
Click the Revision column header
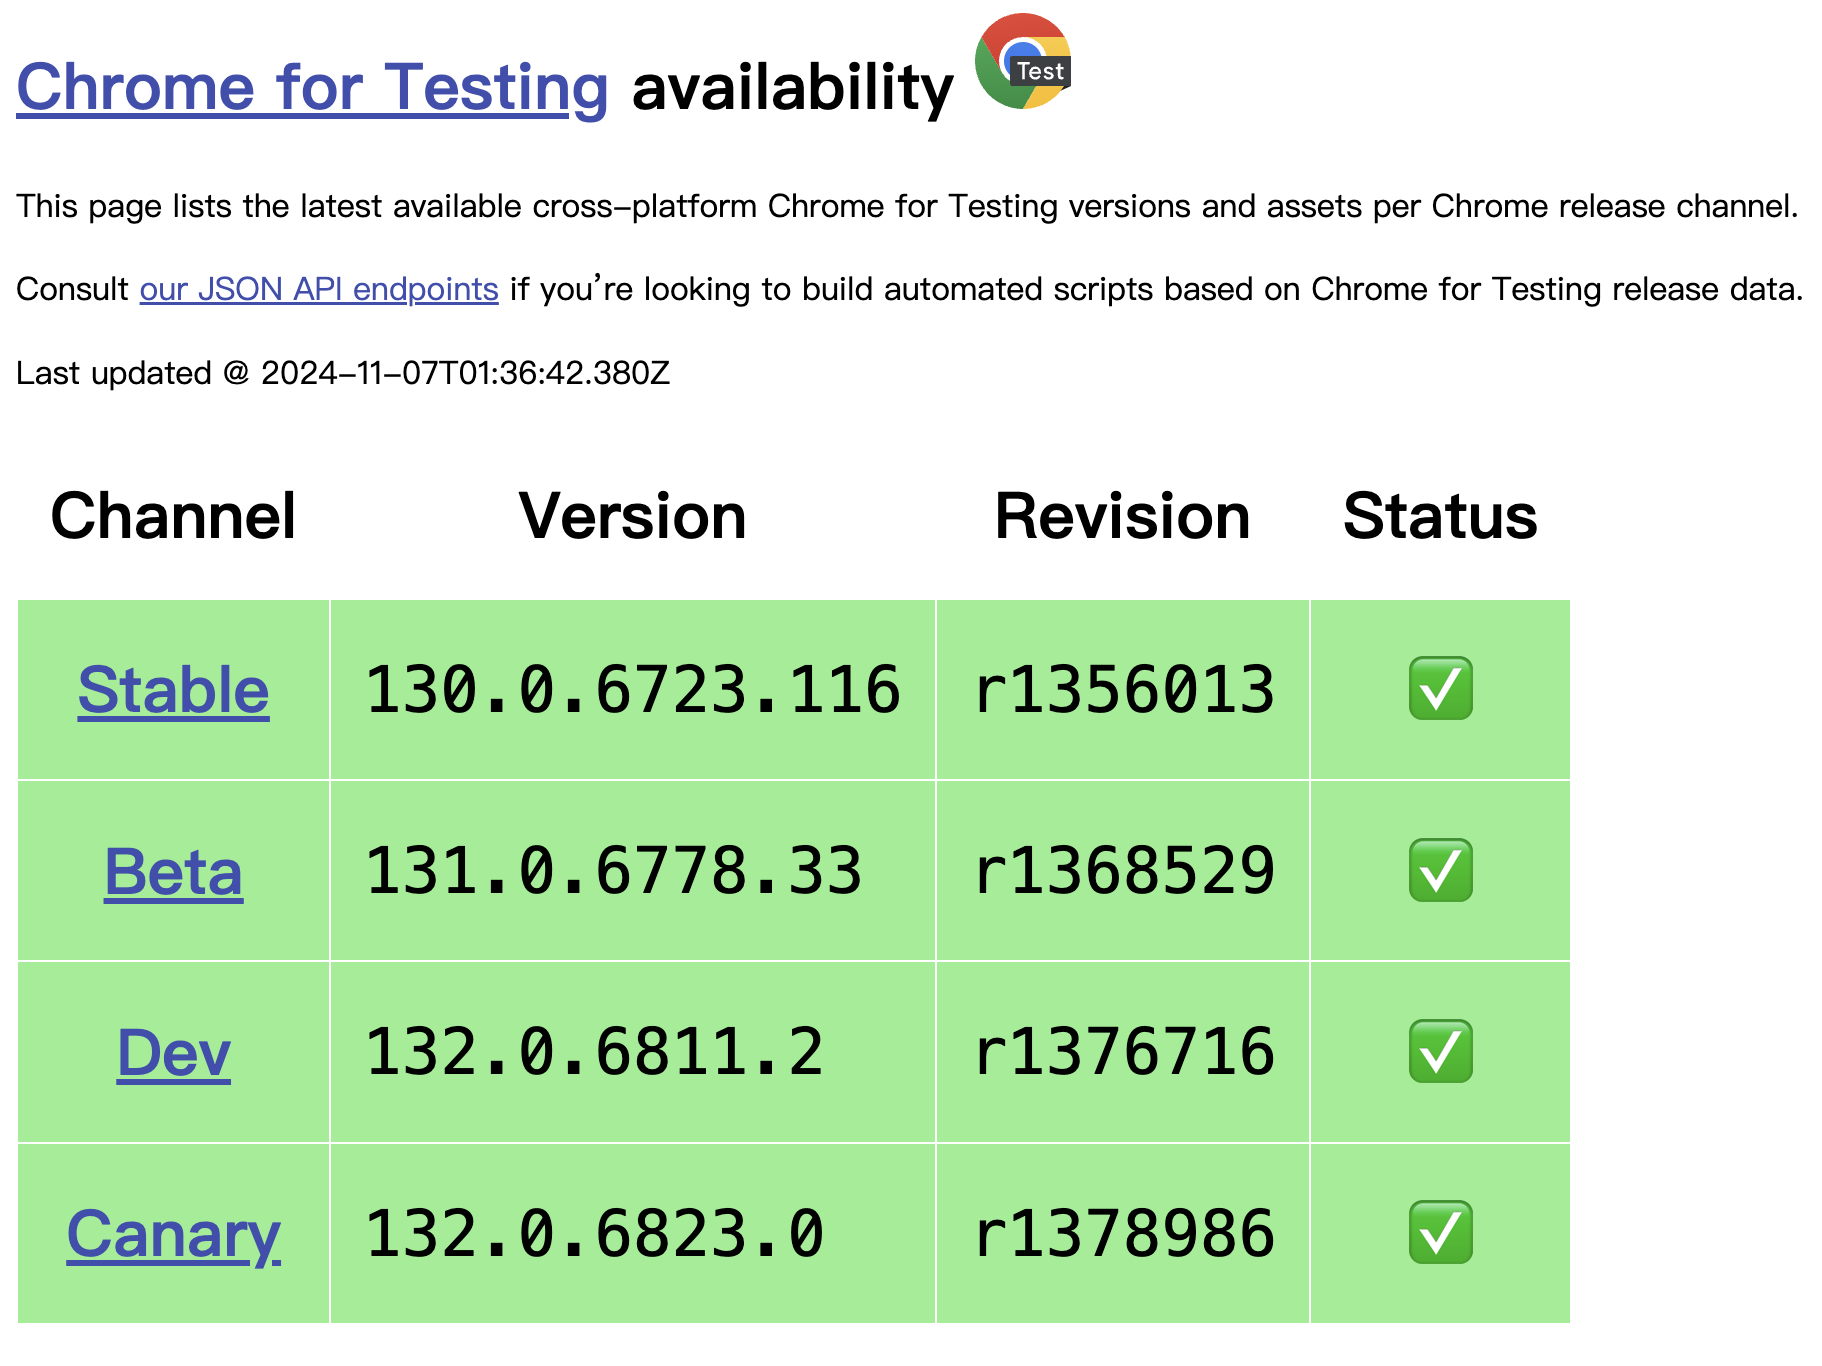click(1123, 516)
